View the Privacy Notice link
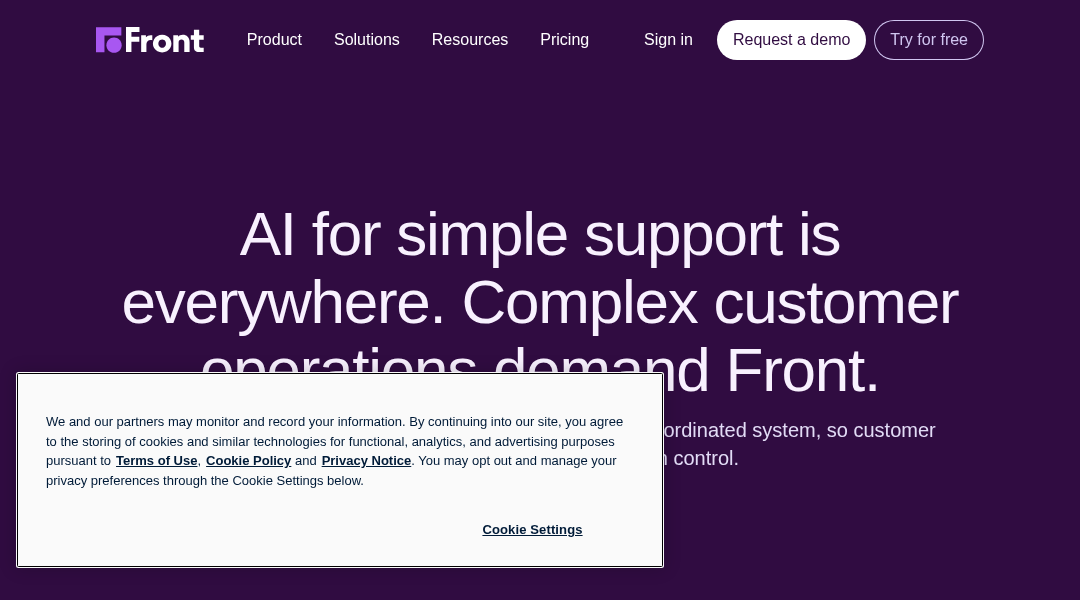The height and width of the screenshot is (600, 1080). coord(366,461)
